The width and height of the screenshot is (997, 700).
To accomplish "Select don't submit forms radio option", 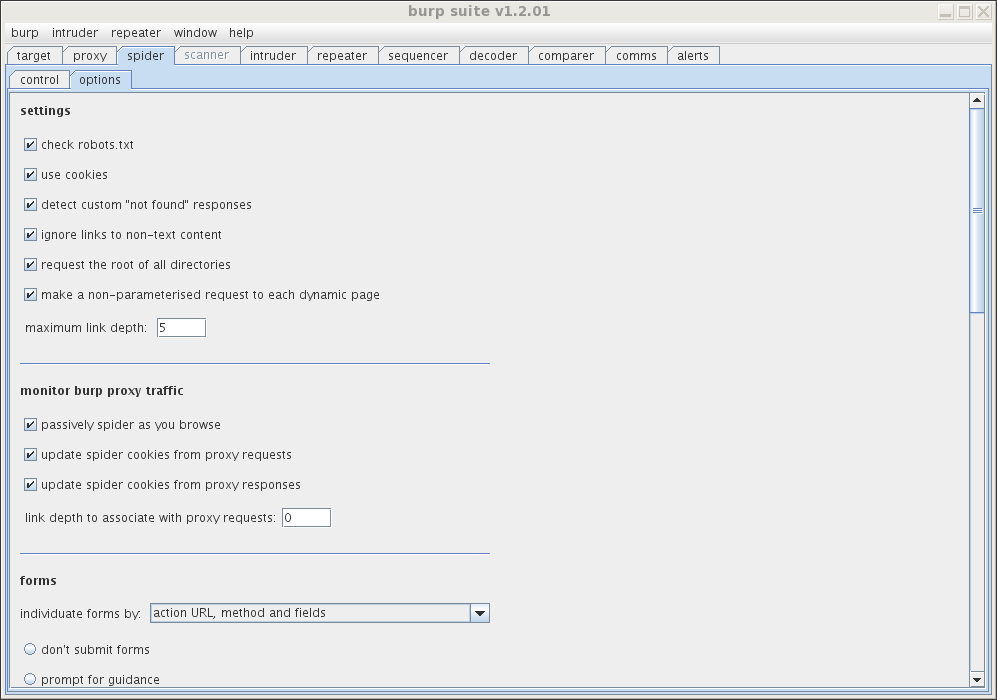I will pos(30,649).
